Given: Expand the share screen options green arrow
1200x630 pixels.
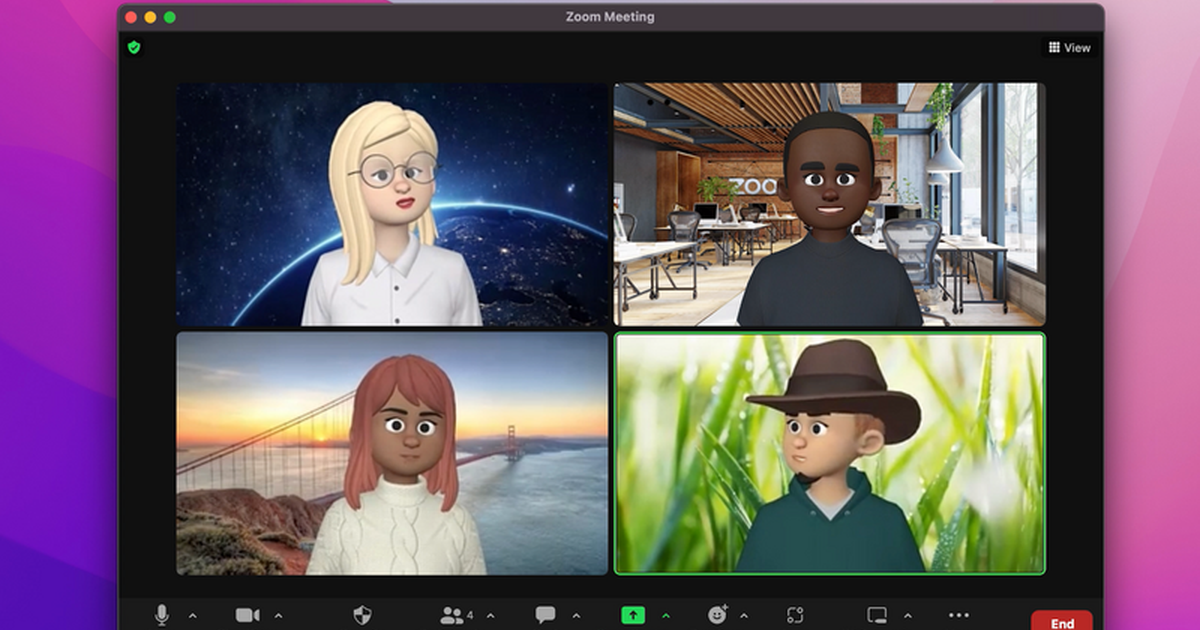Looking at the screenshot, I should [665, 616].
